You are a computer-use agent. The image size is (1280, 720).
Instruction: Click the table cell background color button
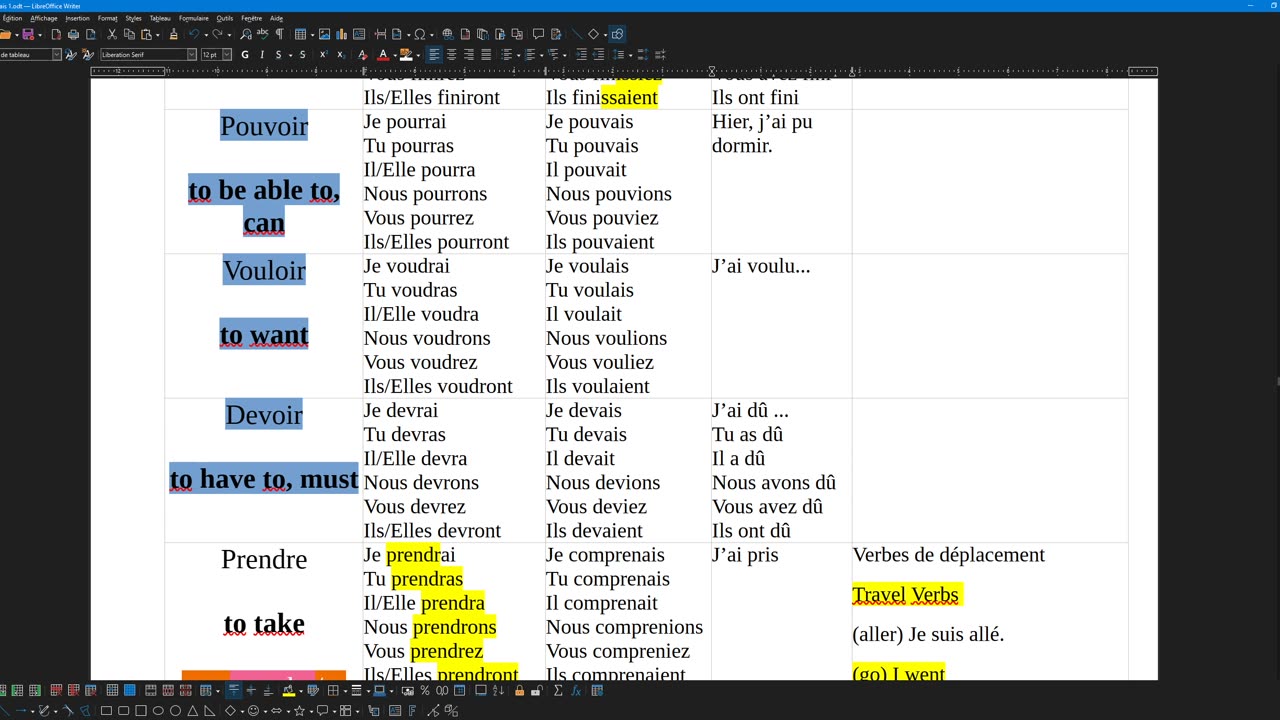click(x=287, y=690)
